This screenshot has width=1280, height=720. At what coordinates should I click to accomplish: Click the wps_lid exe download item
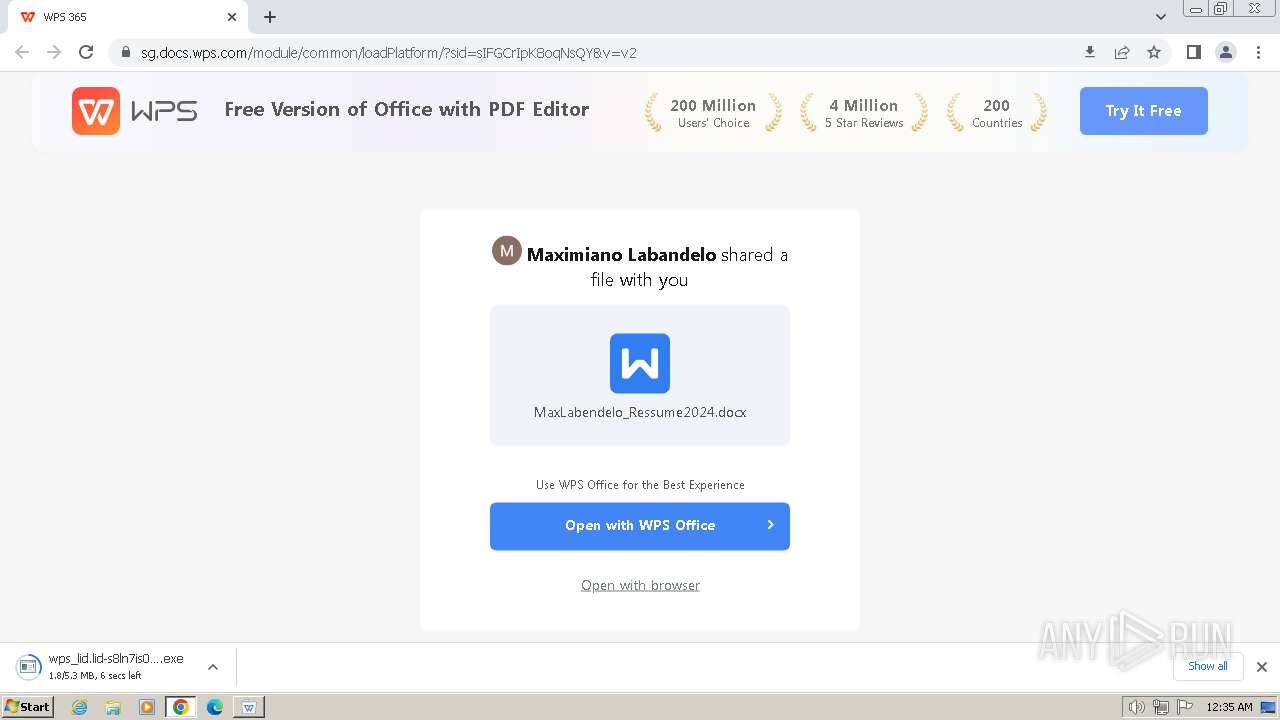(x=105, y=667)
